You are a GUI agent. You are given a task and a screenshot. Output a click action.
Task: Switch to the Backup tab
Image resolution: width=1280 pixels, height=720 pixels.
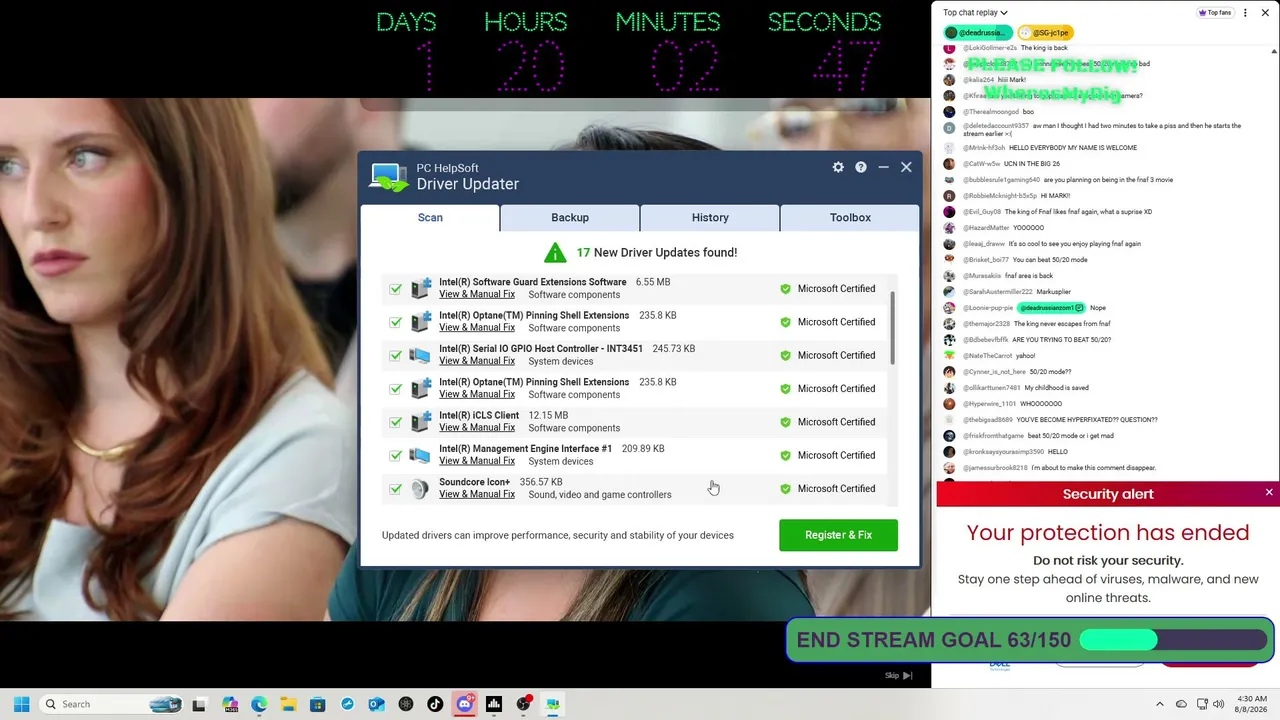pos(570,217)
